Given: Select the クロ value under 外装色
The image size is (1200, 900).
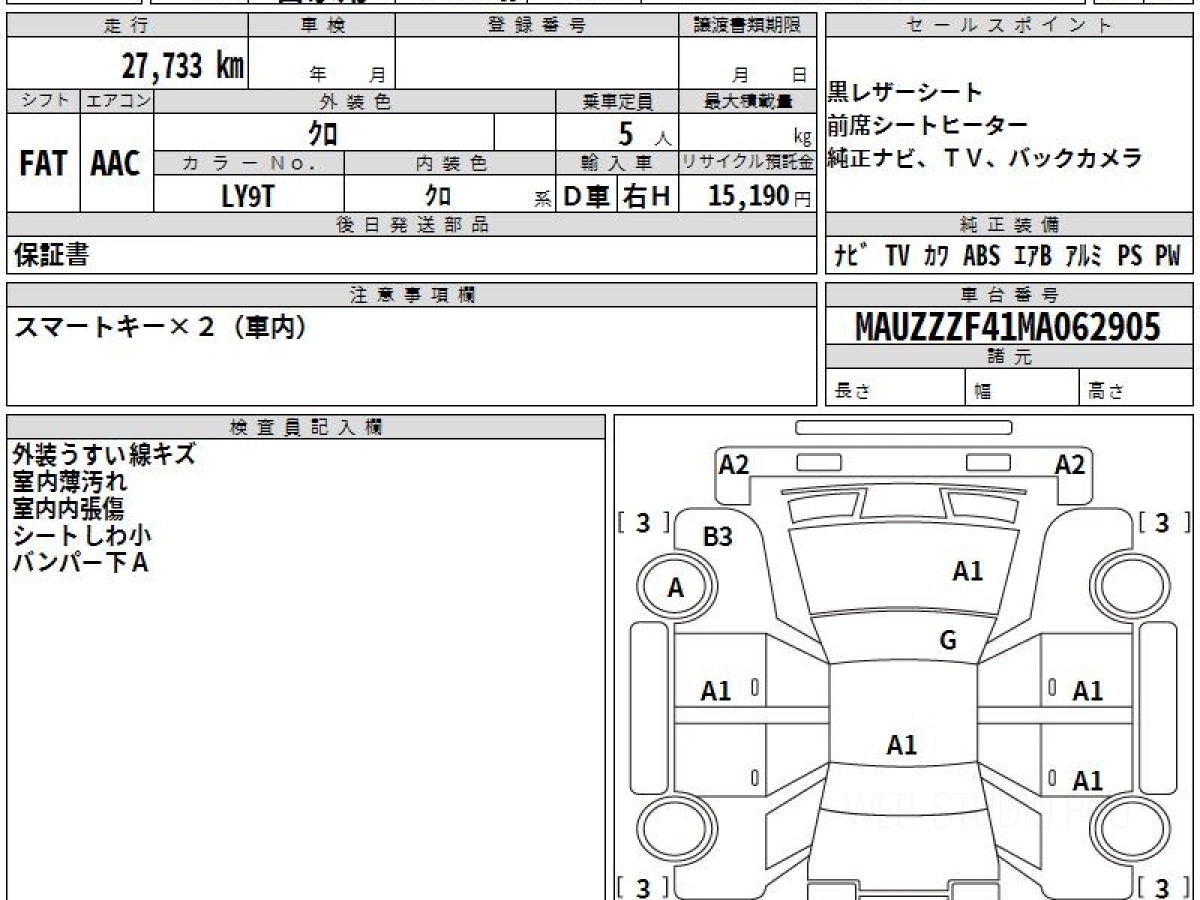Looking at the screenshot, I should [323, 132].
